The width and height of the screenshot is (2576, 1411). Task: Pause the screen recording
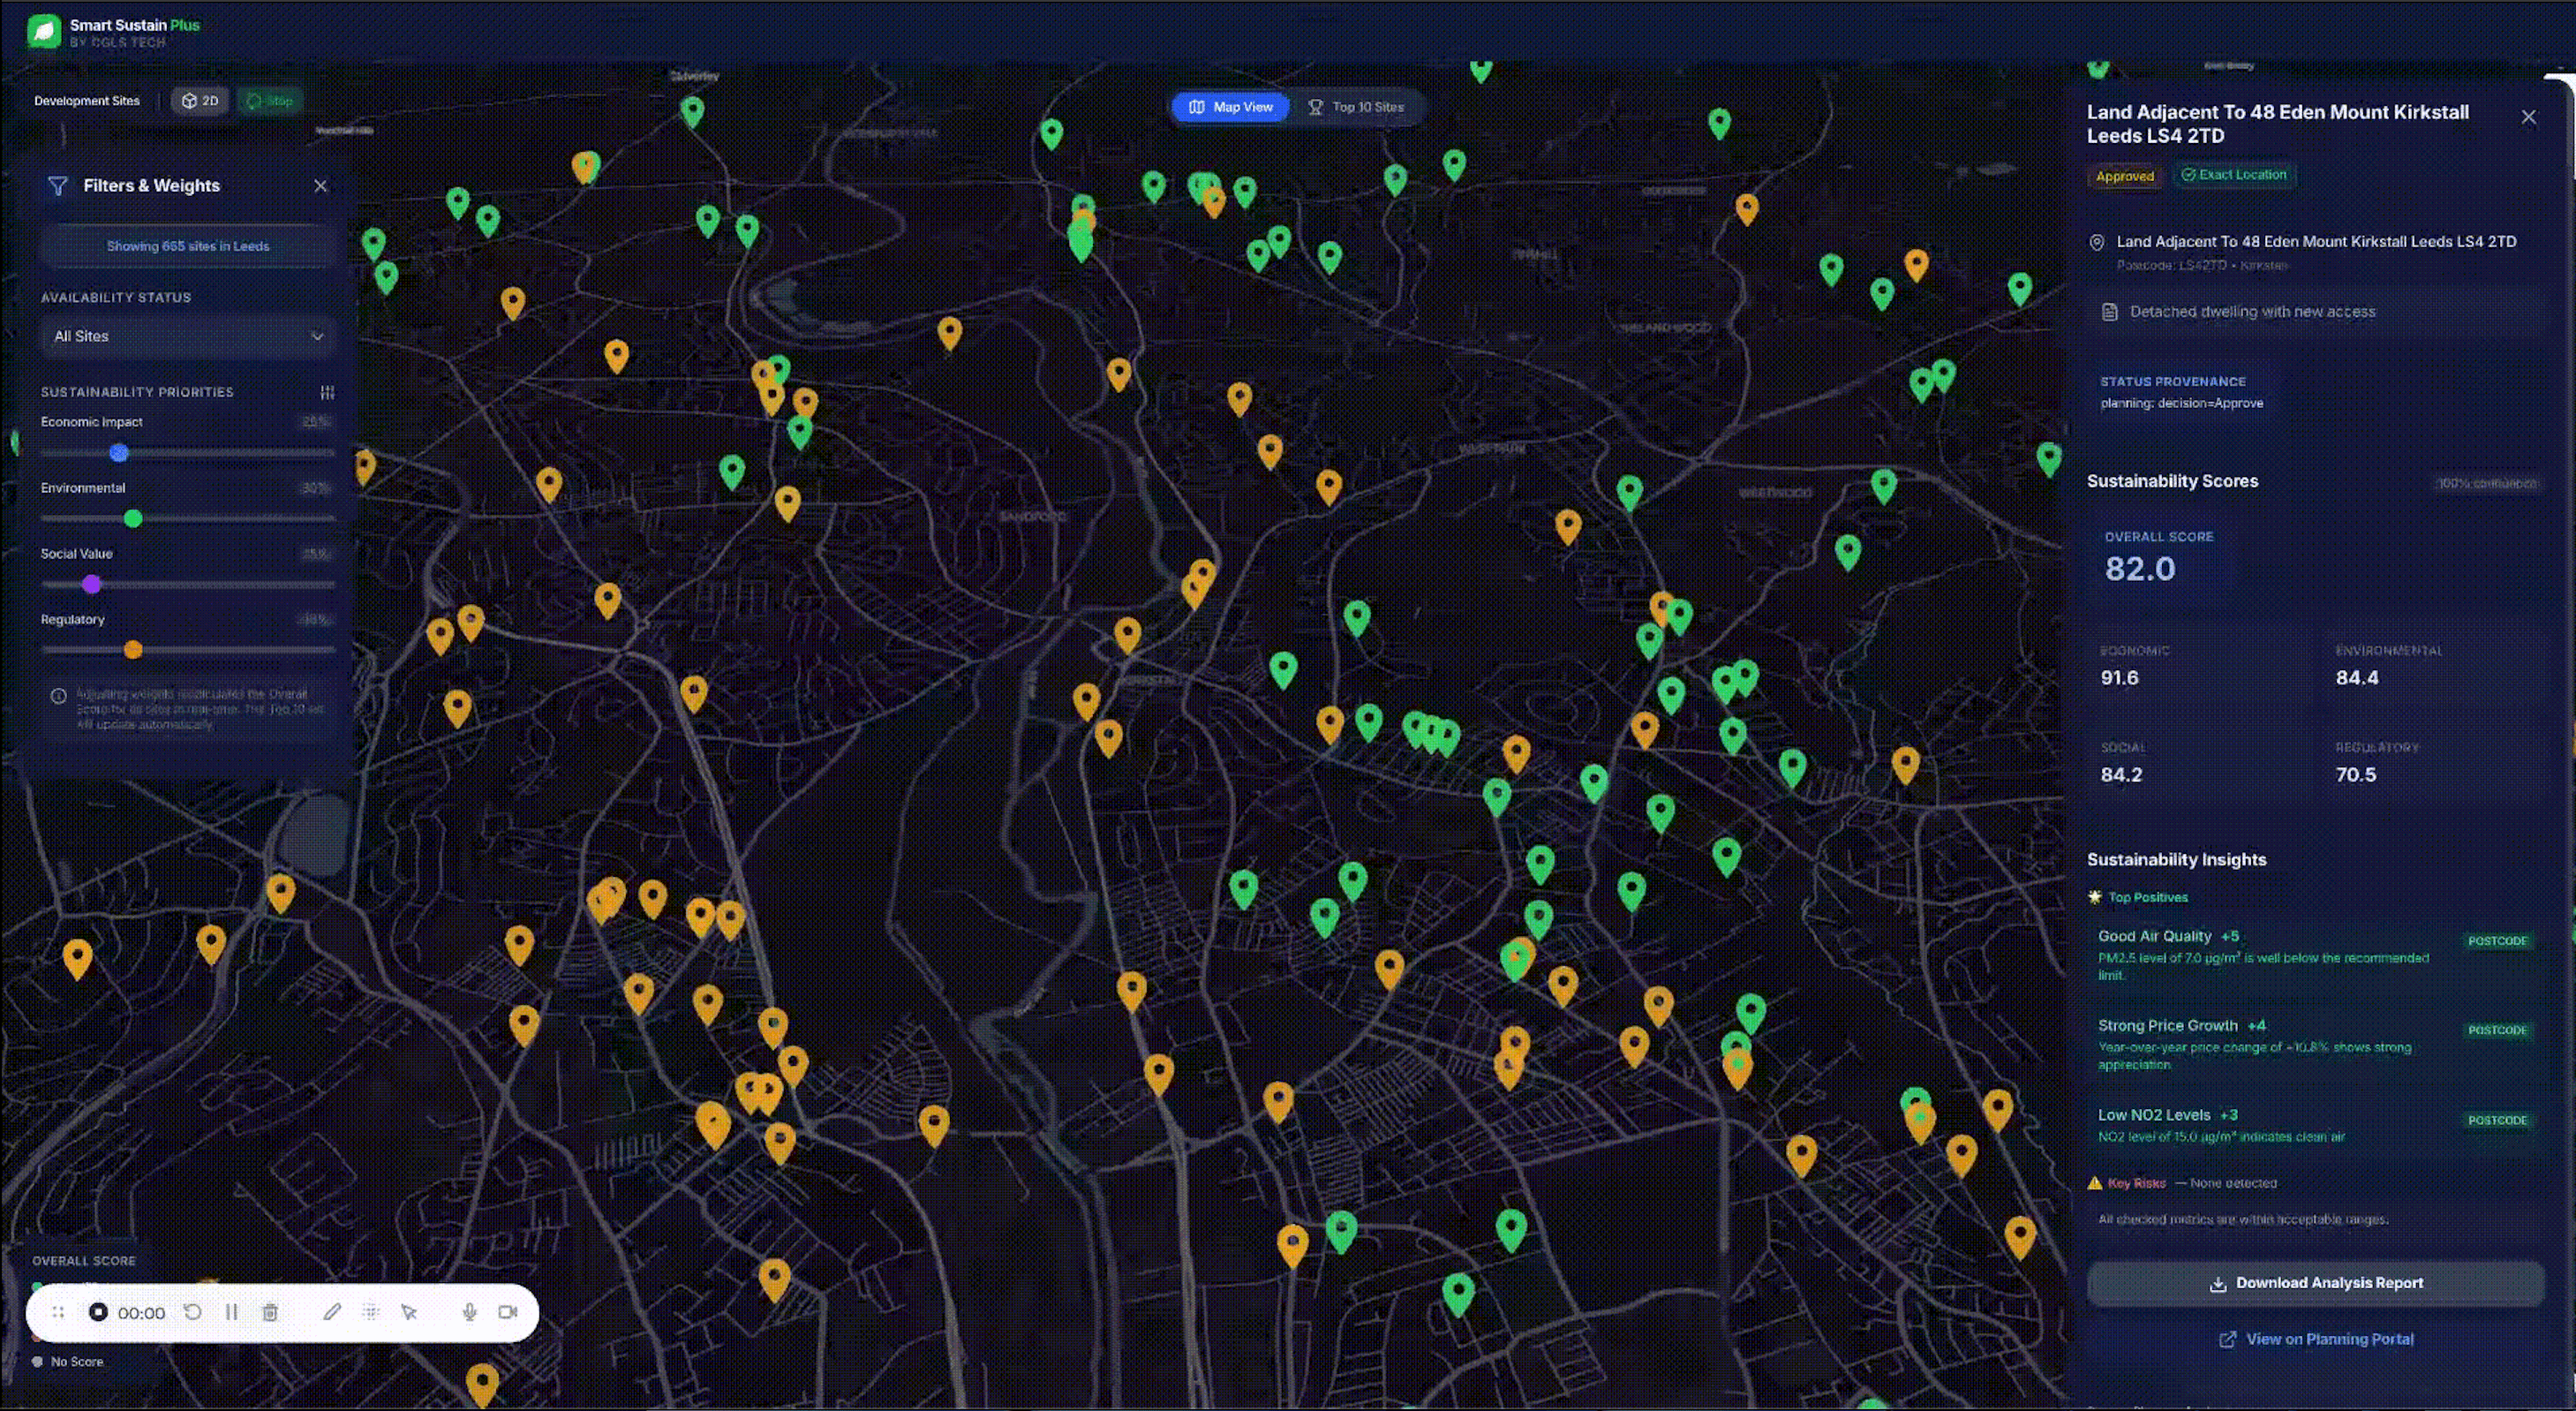(x=231, y=1312)
